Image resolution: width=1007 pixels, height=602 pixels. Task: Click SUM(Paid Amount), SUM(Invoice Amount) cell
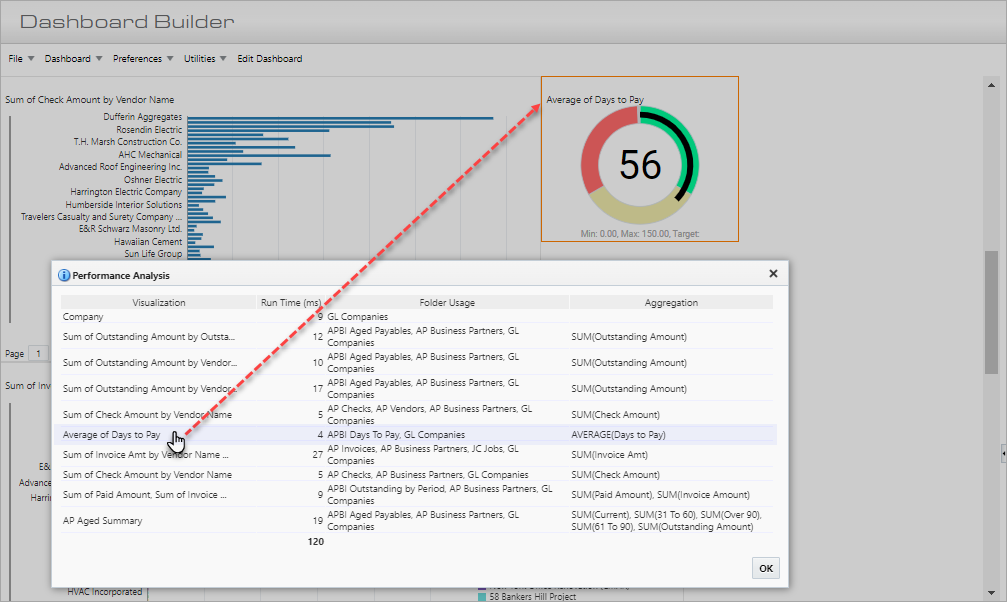coord(660,495)
